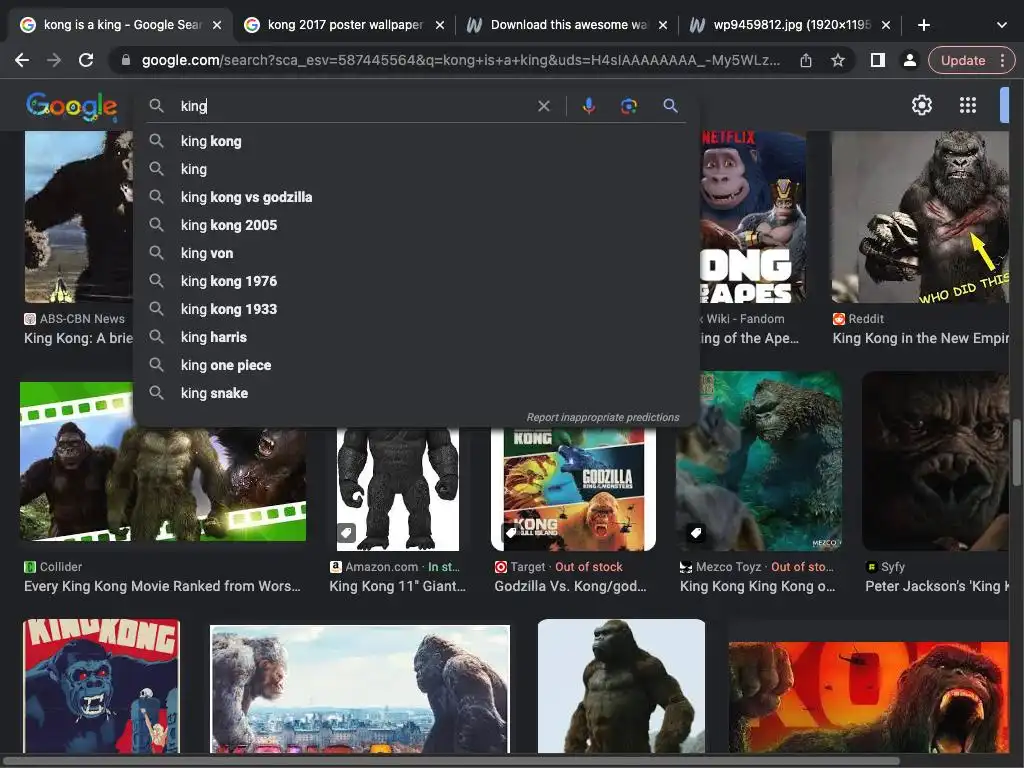Click the Amazon product tag icon
1024x768 pixels.
click(347, 533)
